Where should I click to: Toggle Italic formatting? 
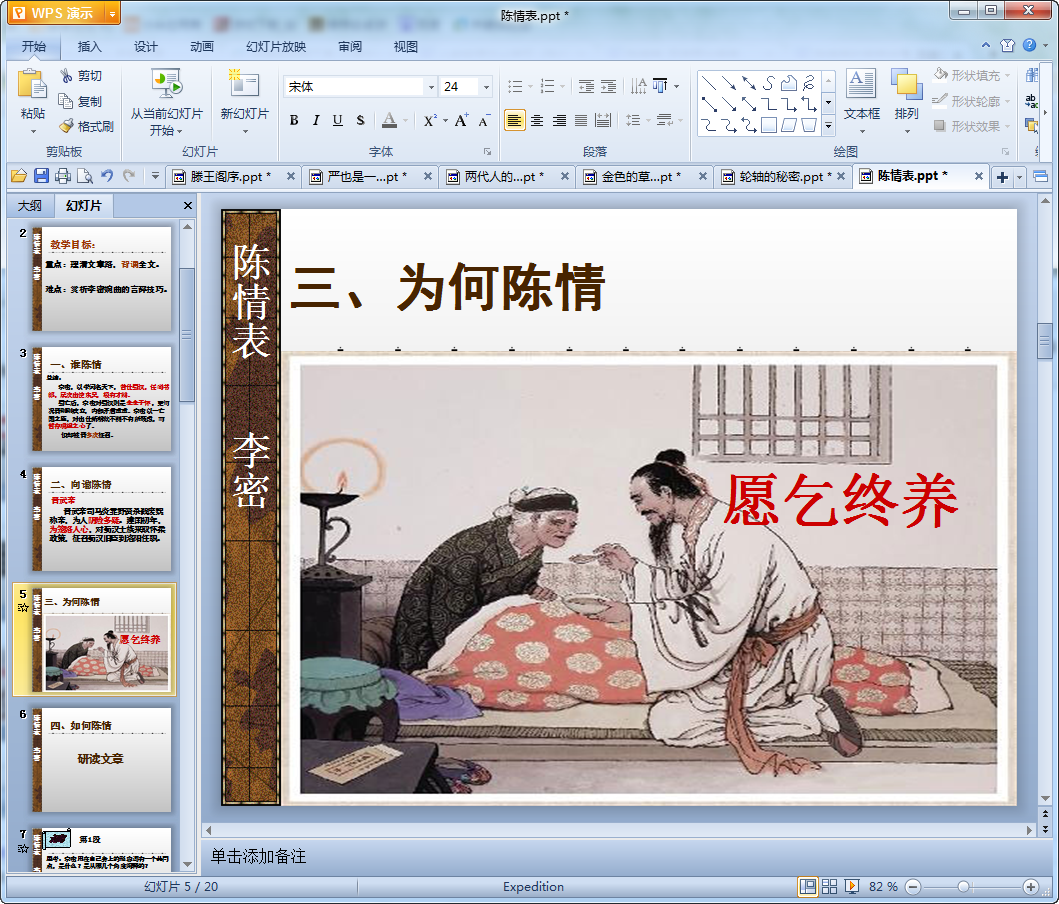click(315, 120)
